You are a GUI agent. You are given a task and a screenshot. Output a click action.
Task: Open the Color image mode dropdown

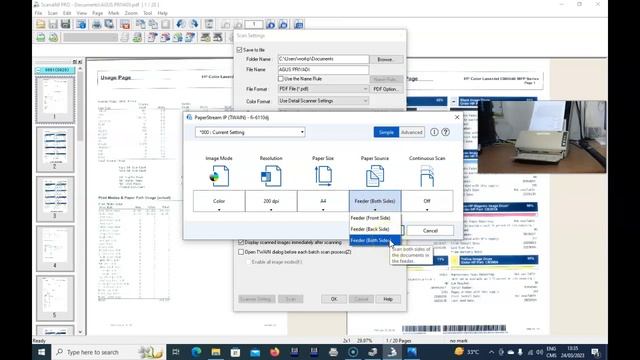click(x=219, y=201)
